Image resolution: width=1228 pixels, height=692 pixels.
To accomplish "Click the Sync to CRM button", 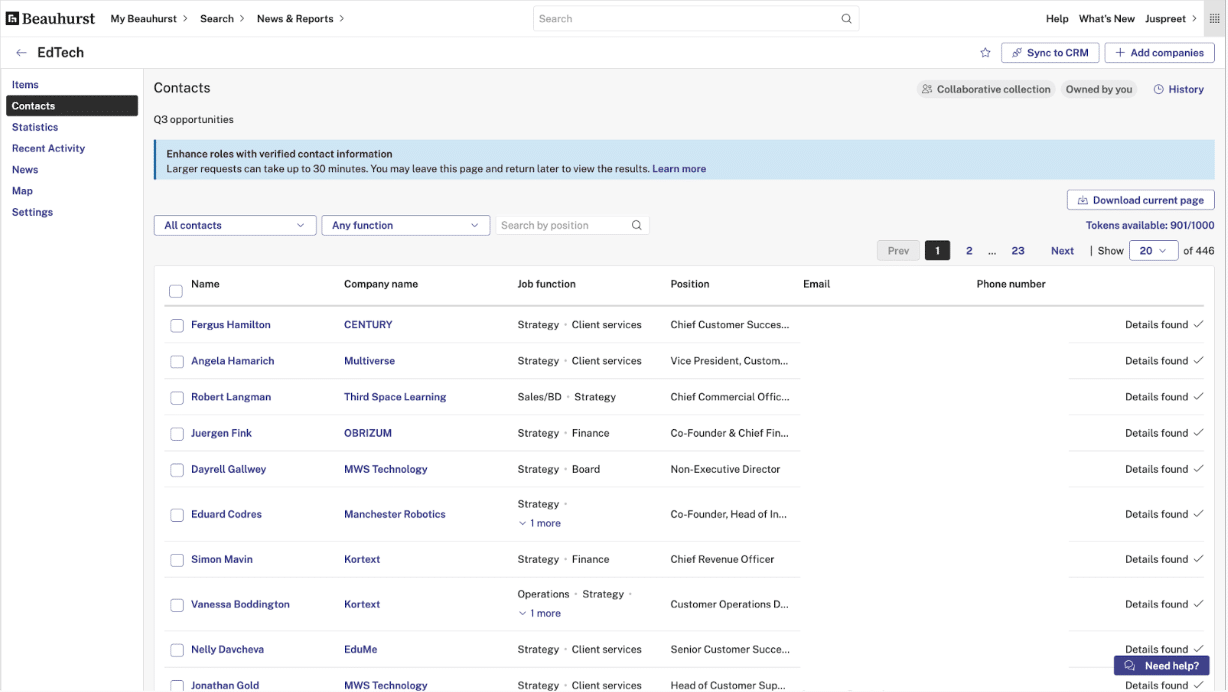I will click(x=1050, y=53).
